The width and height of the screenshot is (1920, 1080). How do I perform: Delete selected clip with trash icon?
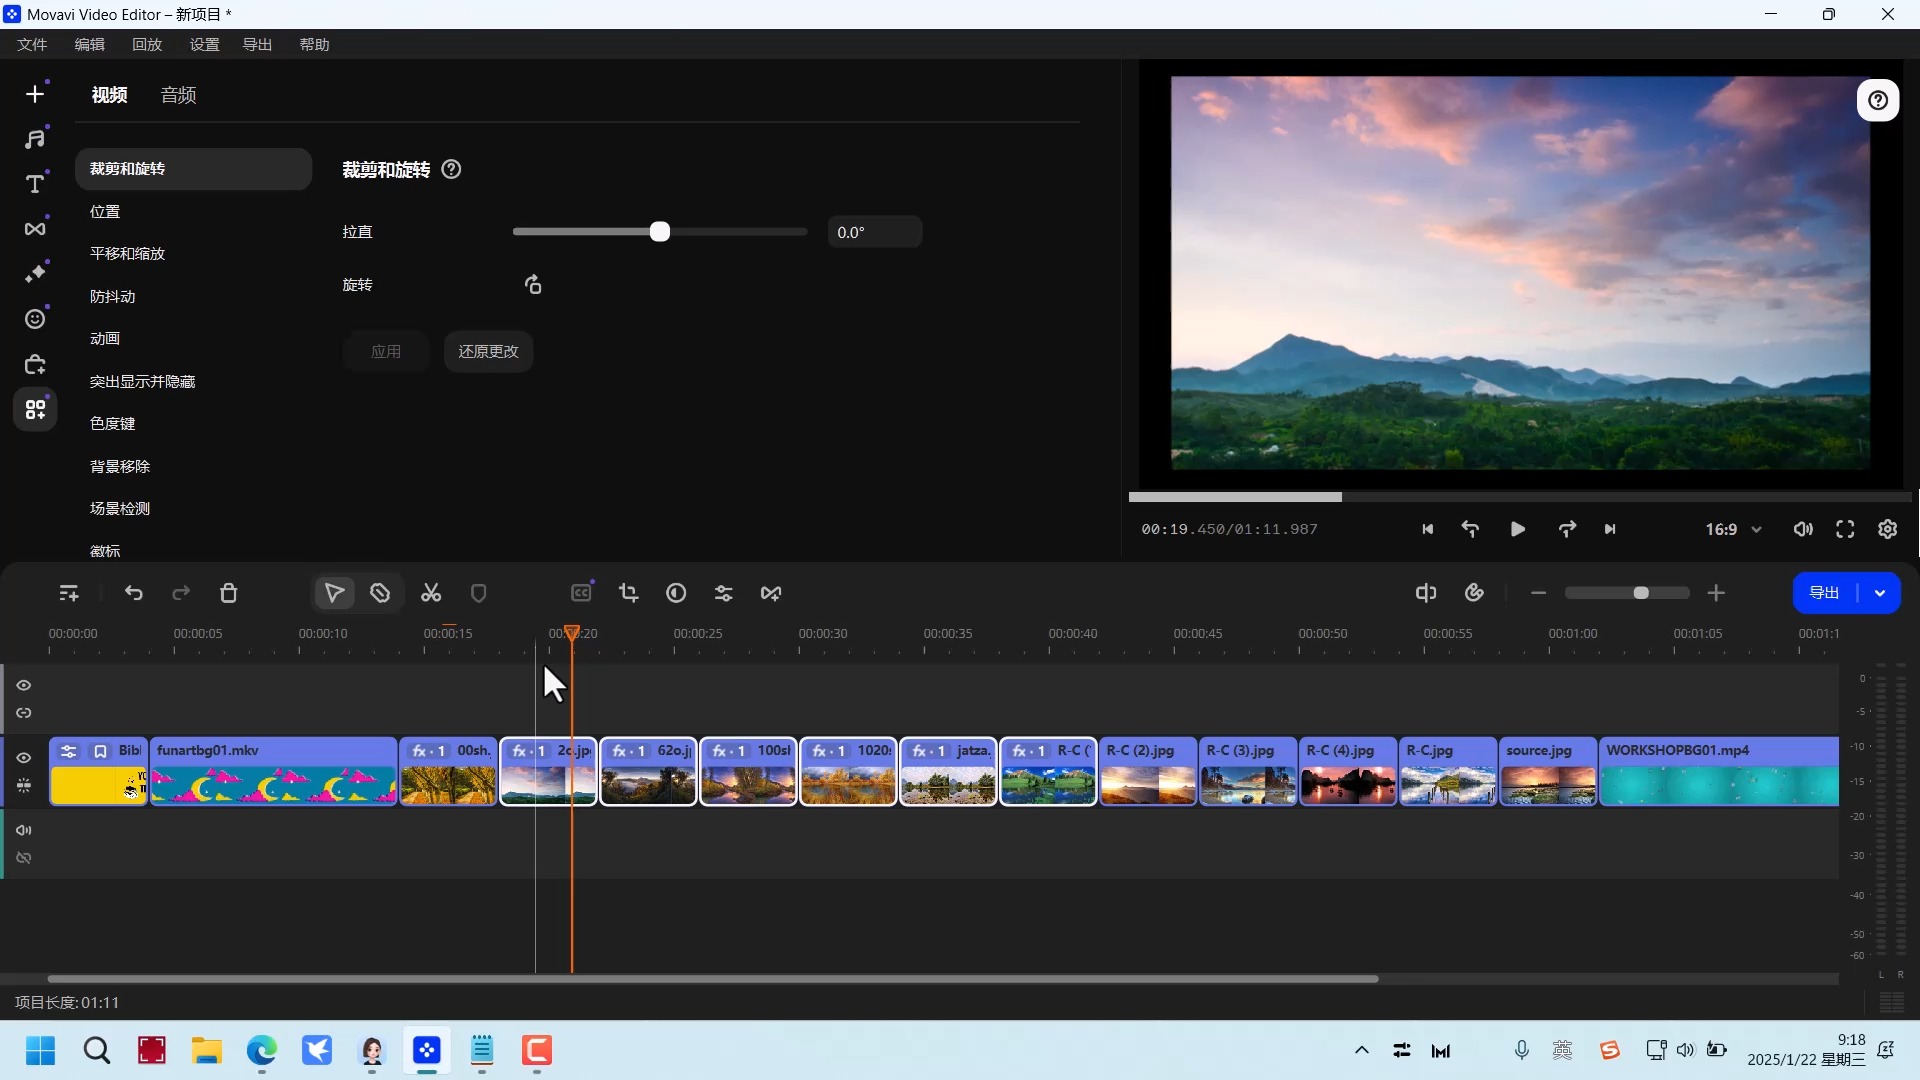pyautogui.click(x=228, y=593)
